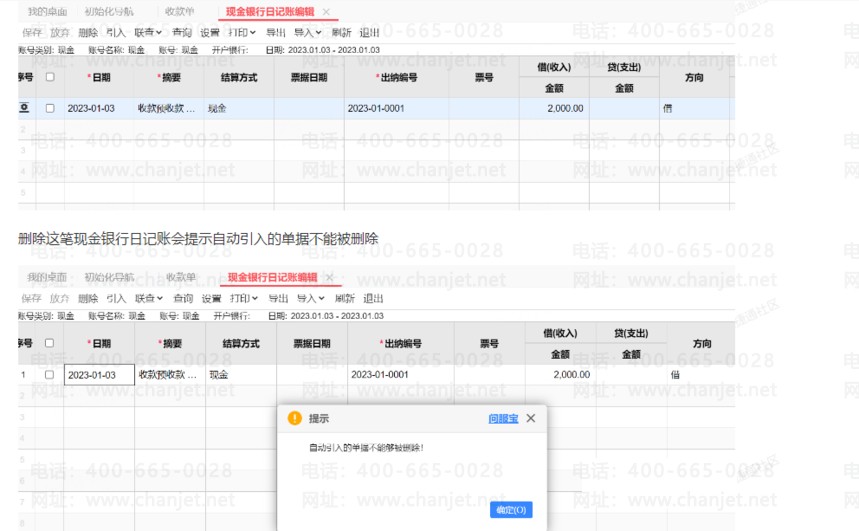Expand the 联查 dropdown in the top toolbar
Screen dimensions: 859x531
point(149,32)
